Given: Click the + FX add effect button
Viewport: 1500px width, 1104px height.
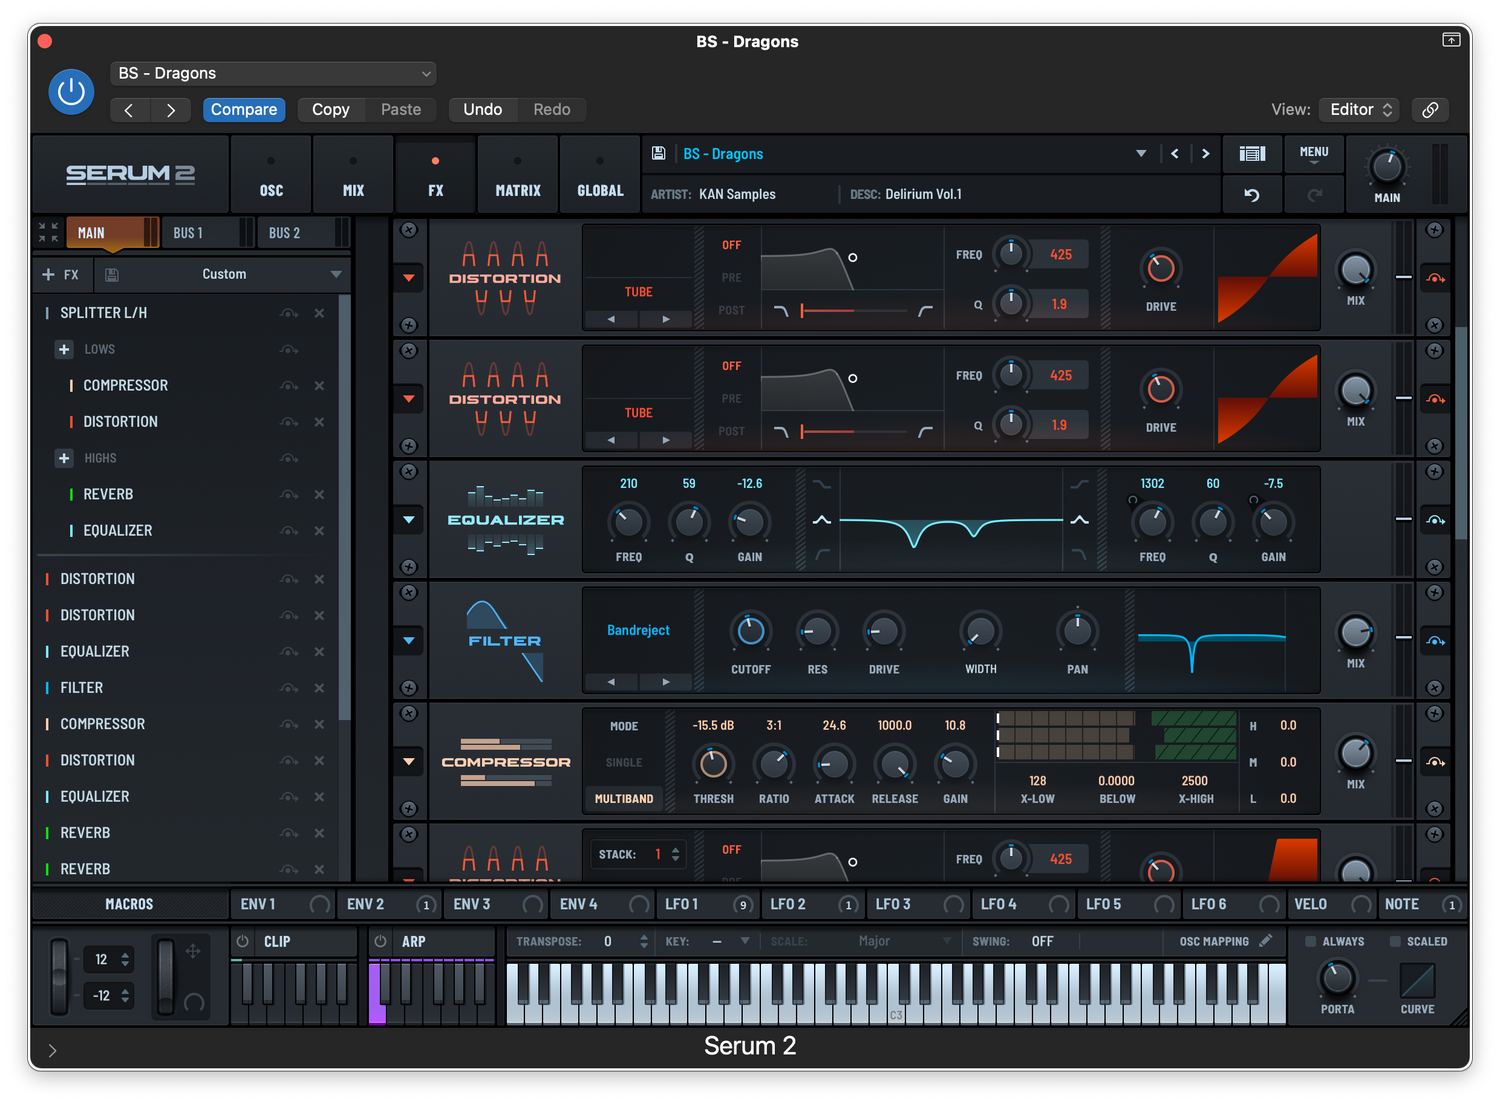Looking at the screenshot, I should pos(61,274).
